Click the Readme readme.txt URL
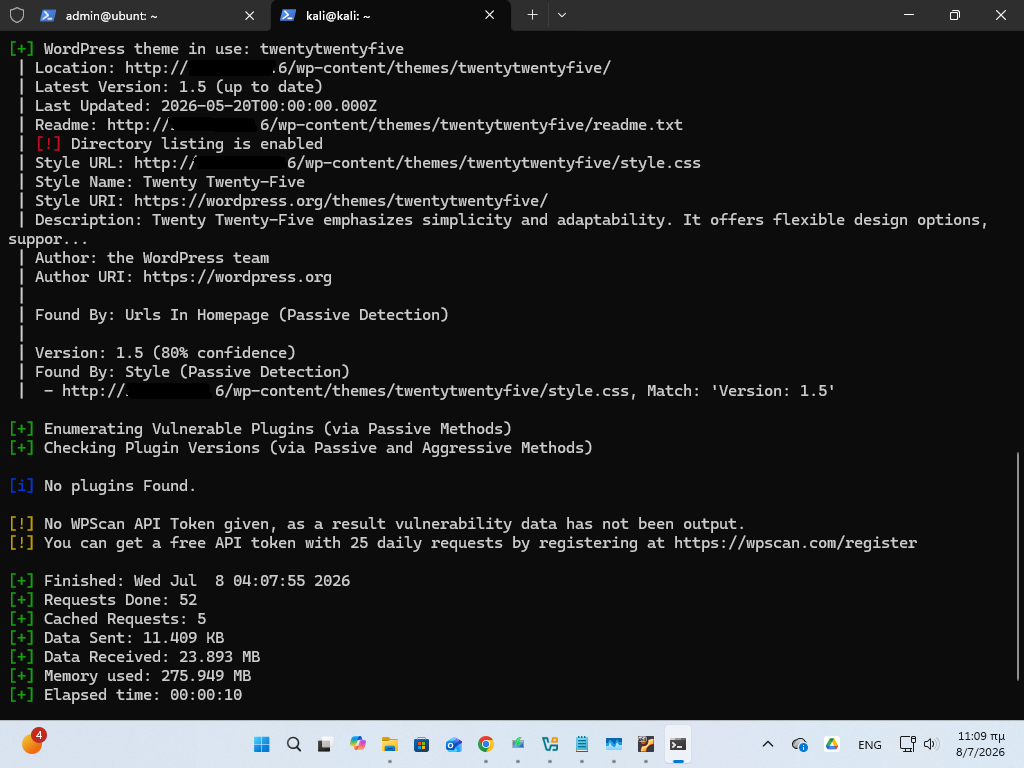Viewport: 1024px width, 768px height. click(395, 125)
